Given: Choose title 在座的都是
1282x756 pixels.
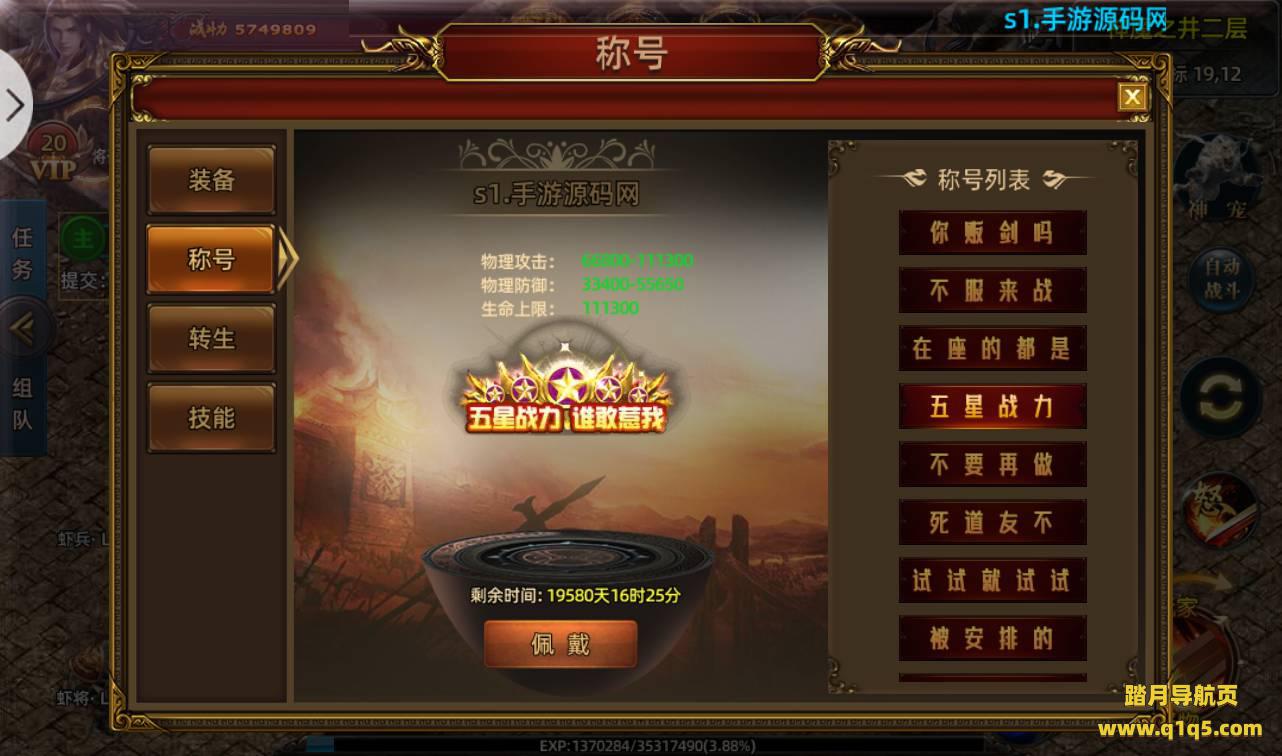Looking at the screenshot, I should click(x=992, y=348).
